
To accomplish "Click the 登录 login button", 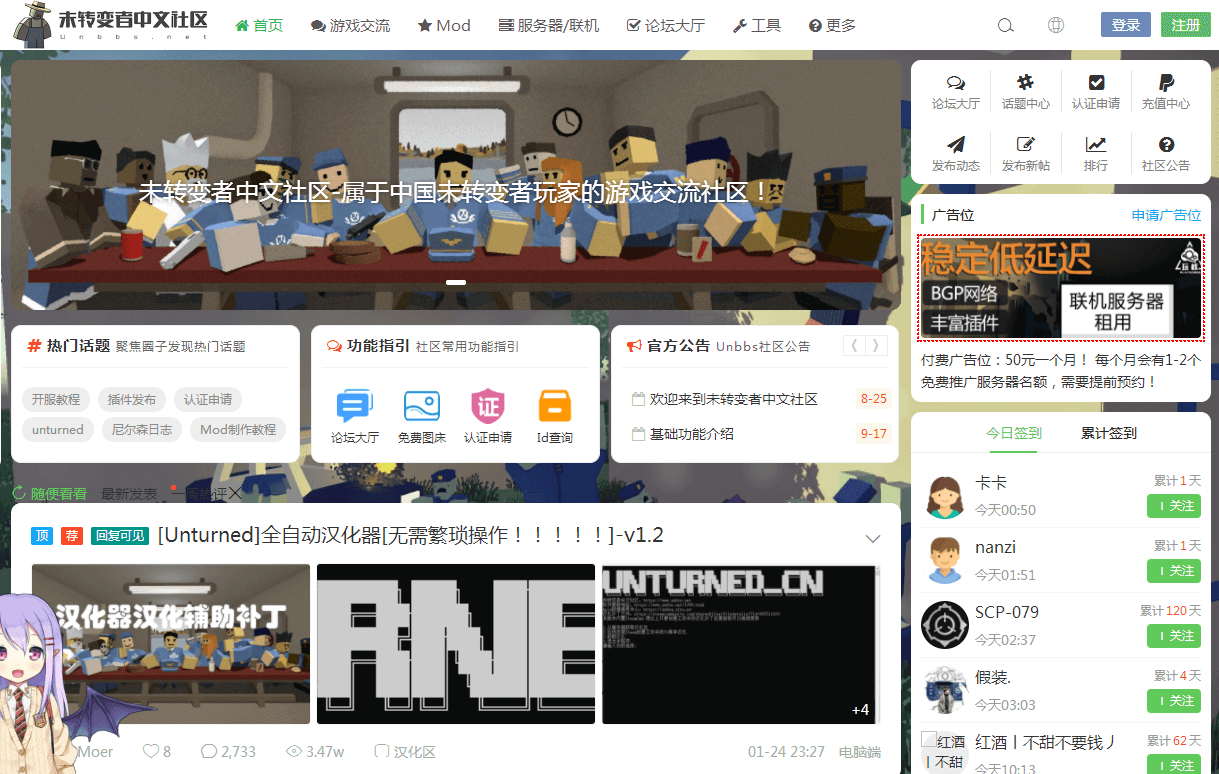I will pyautogui.click(x=1126, y=25).
